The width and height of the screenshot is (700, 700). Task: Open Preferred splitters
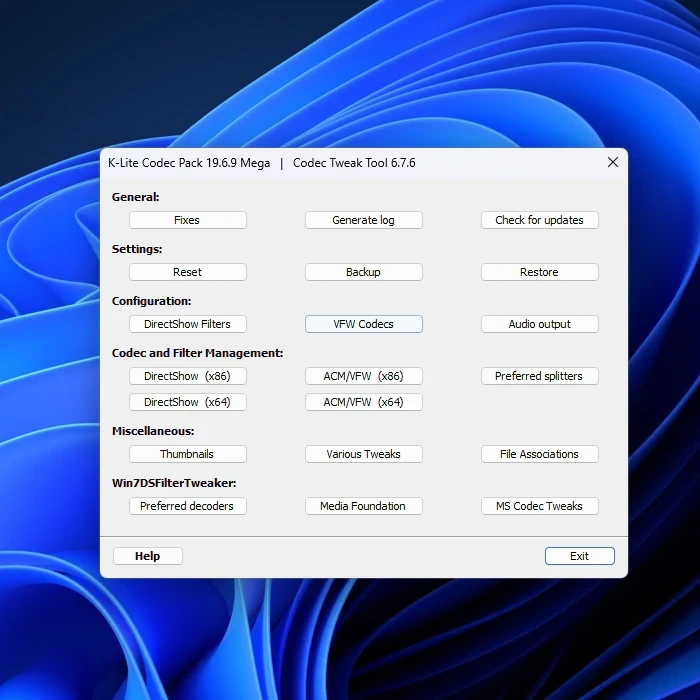pyautogui.click(x=539, y=376)
